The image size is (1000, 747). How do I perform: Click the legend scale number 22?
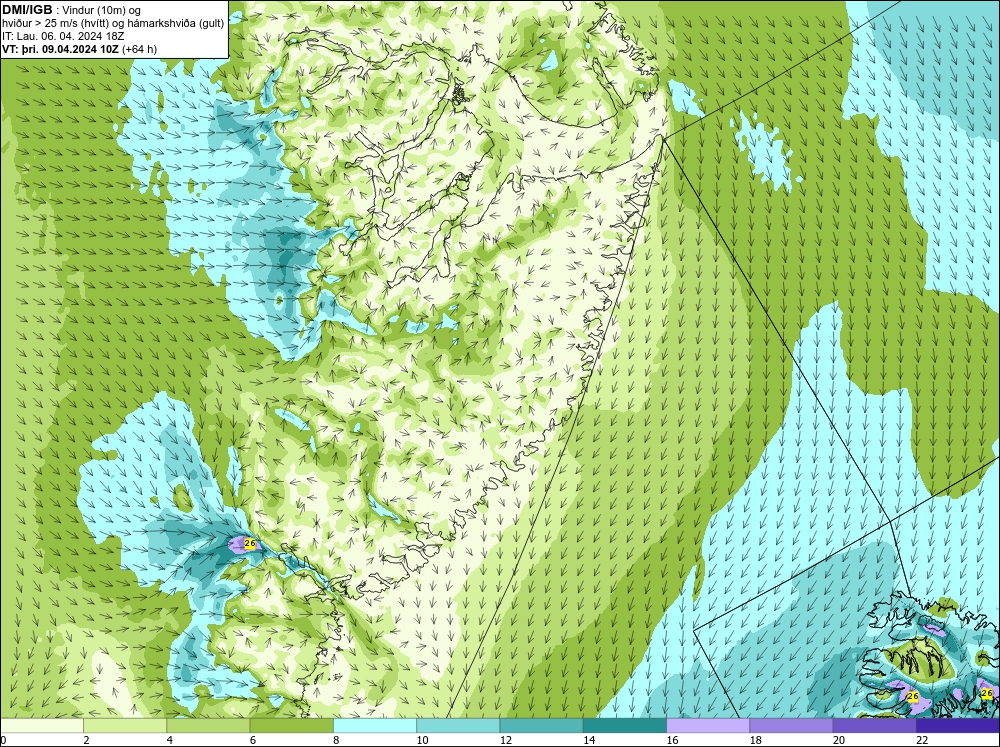pos(922,740)
